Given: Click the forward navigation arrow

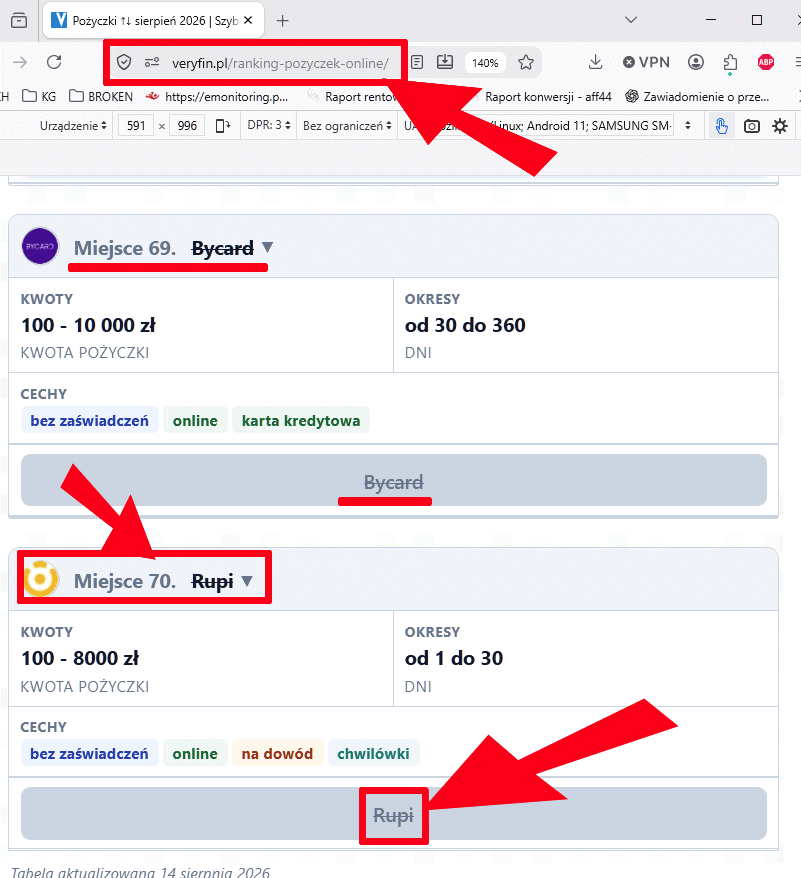Looking at the screenshot, I should 20,62.
